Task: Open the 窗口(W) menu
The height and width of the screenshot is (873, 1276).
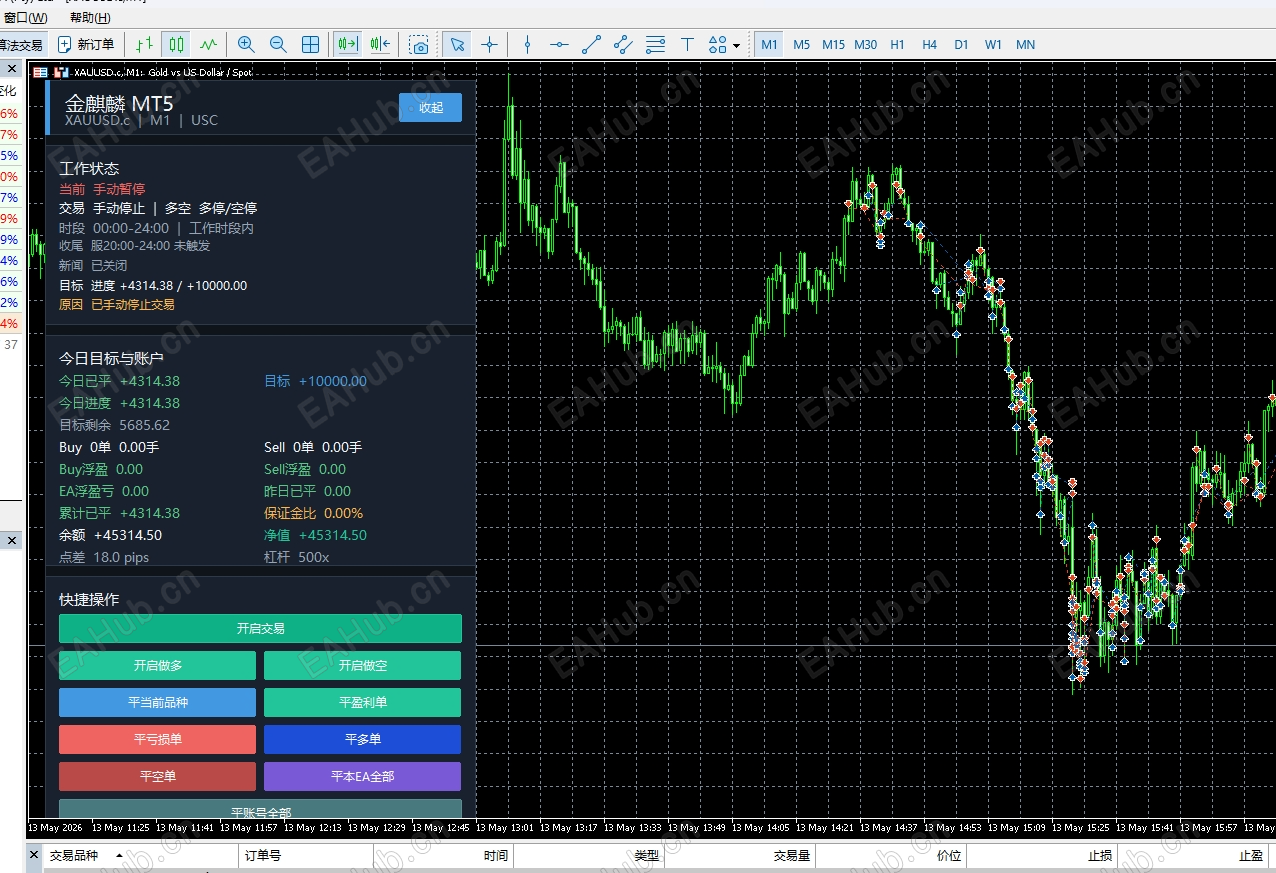Action: point(25,18)
